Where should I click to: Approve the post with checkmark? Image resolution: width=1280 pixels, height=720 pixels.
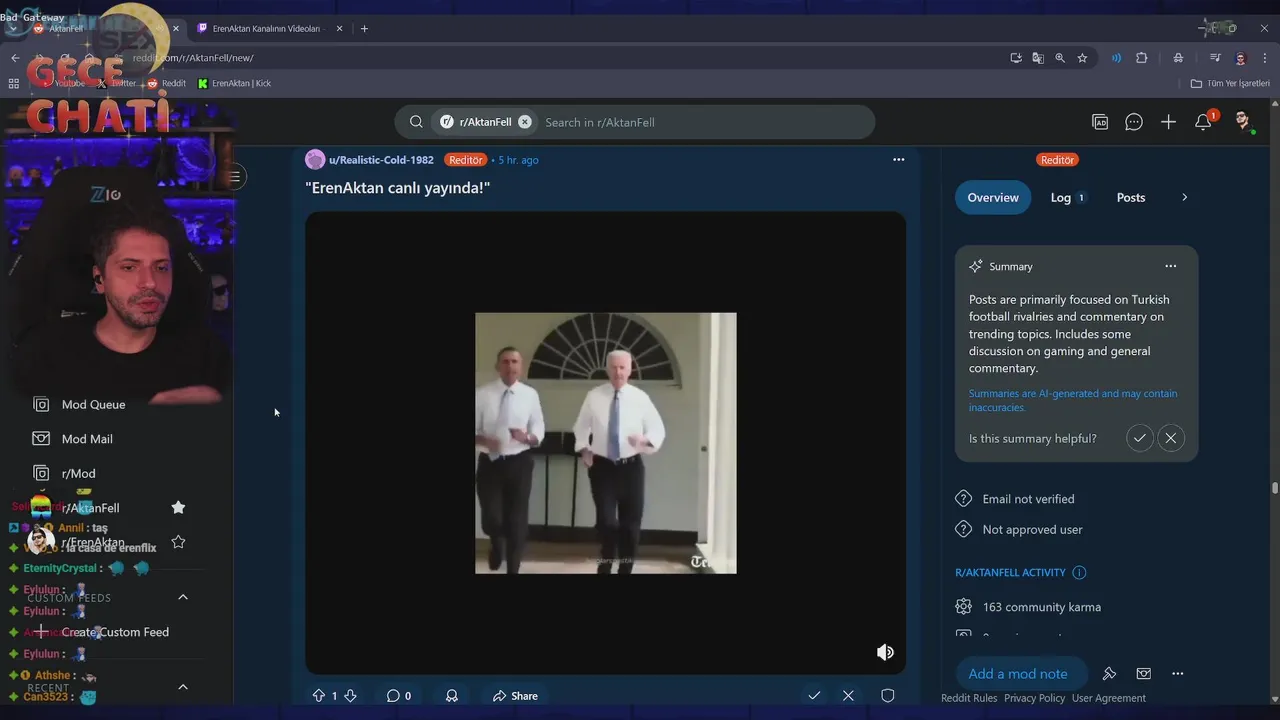pos(814,696)
